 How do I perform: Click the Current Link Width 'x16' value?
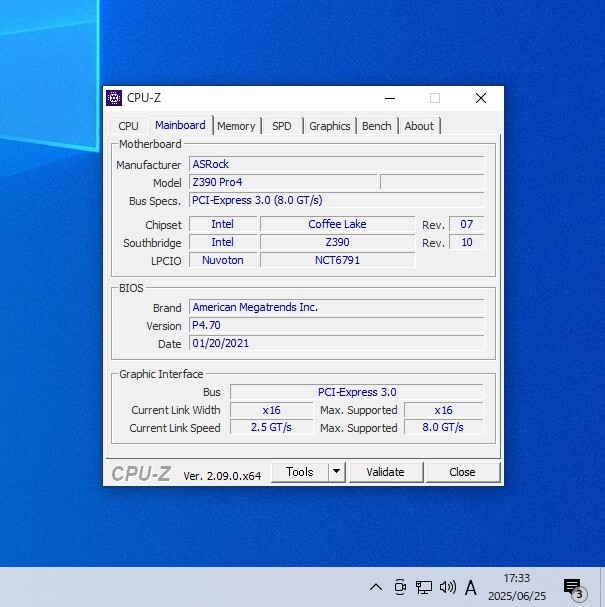(x=271, y=410)
